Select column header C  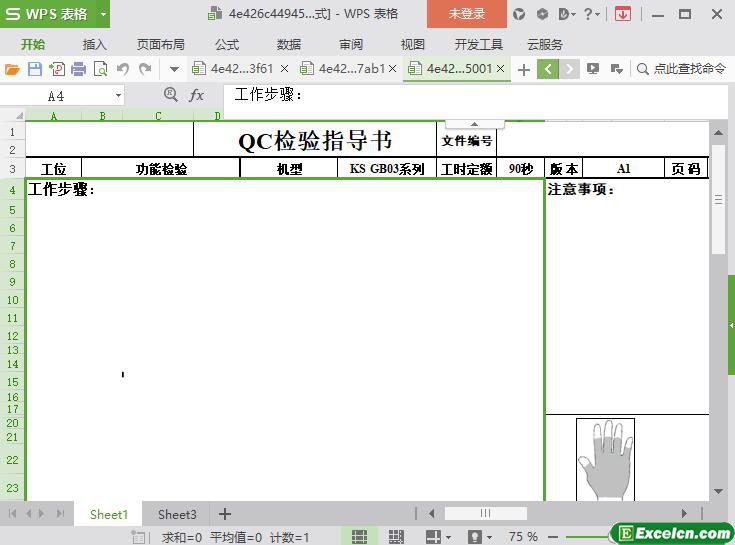coord(158,116)
